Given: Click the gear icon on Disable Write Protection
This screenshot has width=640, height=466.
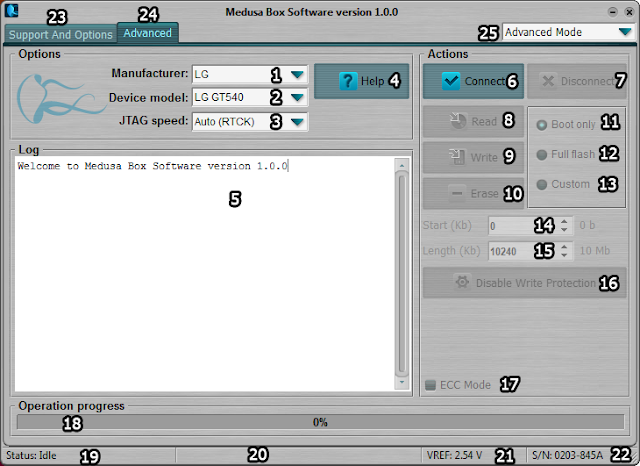Looking at the screenshot, I should pos(462,282).
